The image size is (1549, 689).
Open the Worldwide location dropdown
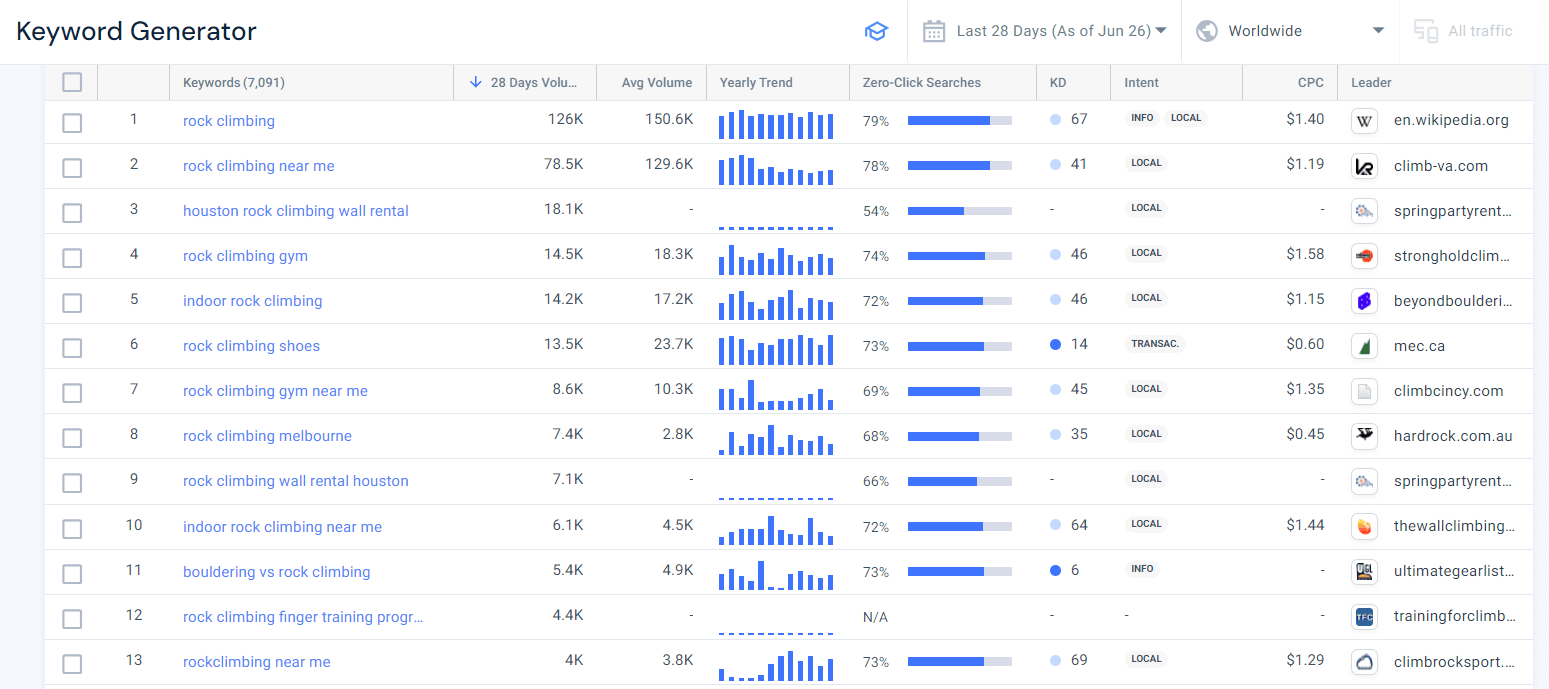tap(1290, 30)
